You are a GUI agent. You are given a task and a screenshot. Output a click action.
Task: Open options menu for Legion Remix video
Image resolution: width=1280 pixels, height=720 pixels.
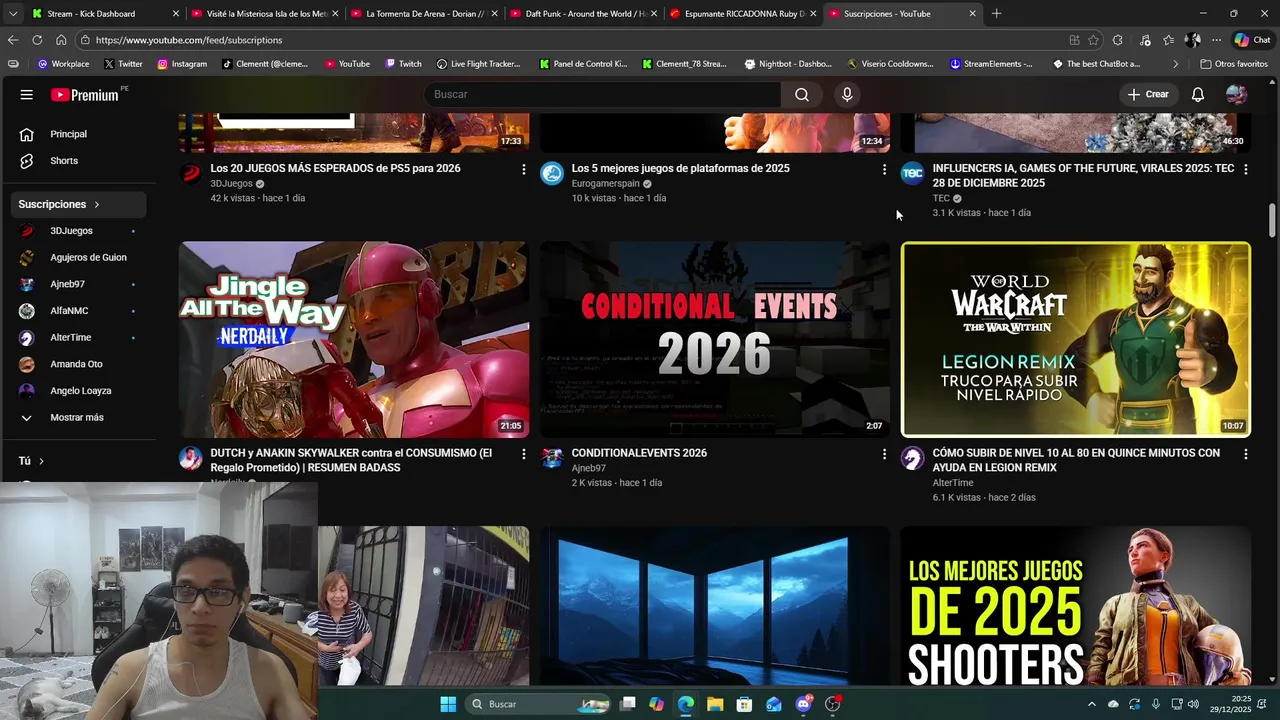pos(1245,455)
